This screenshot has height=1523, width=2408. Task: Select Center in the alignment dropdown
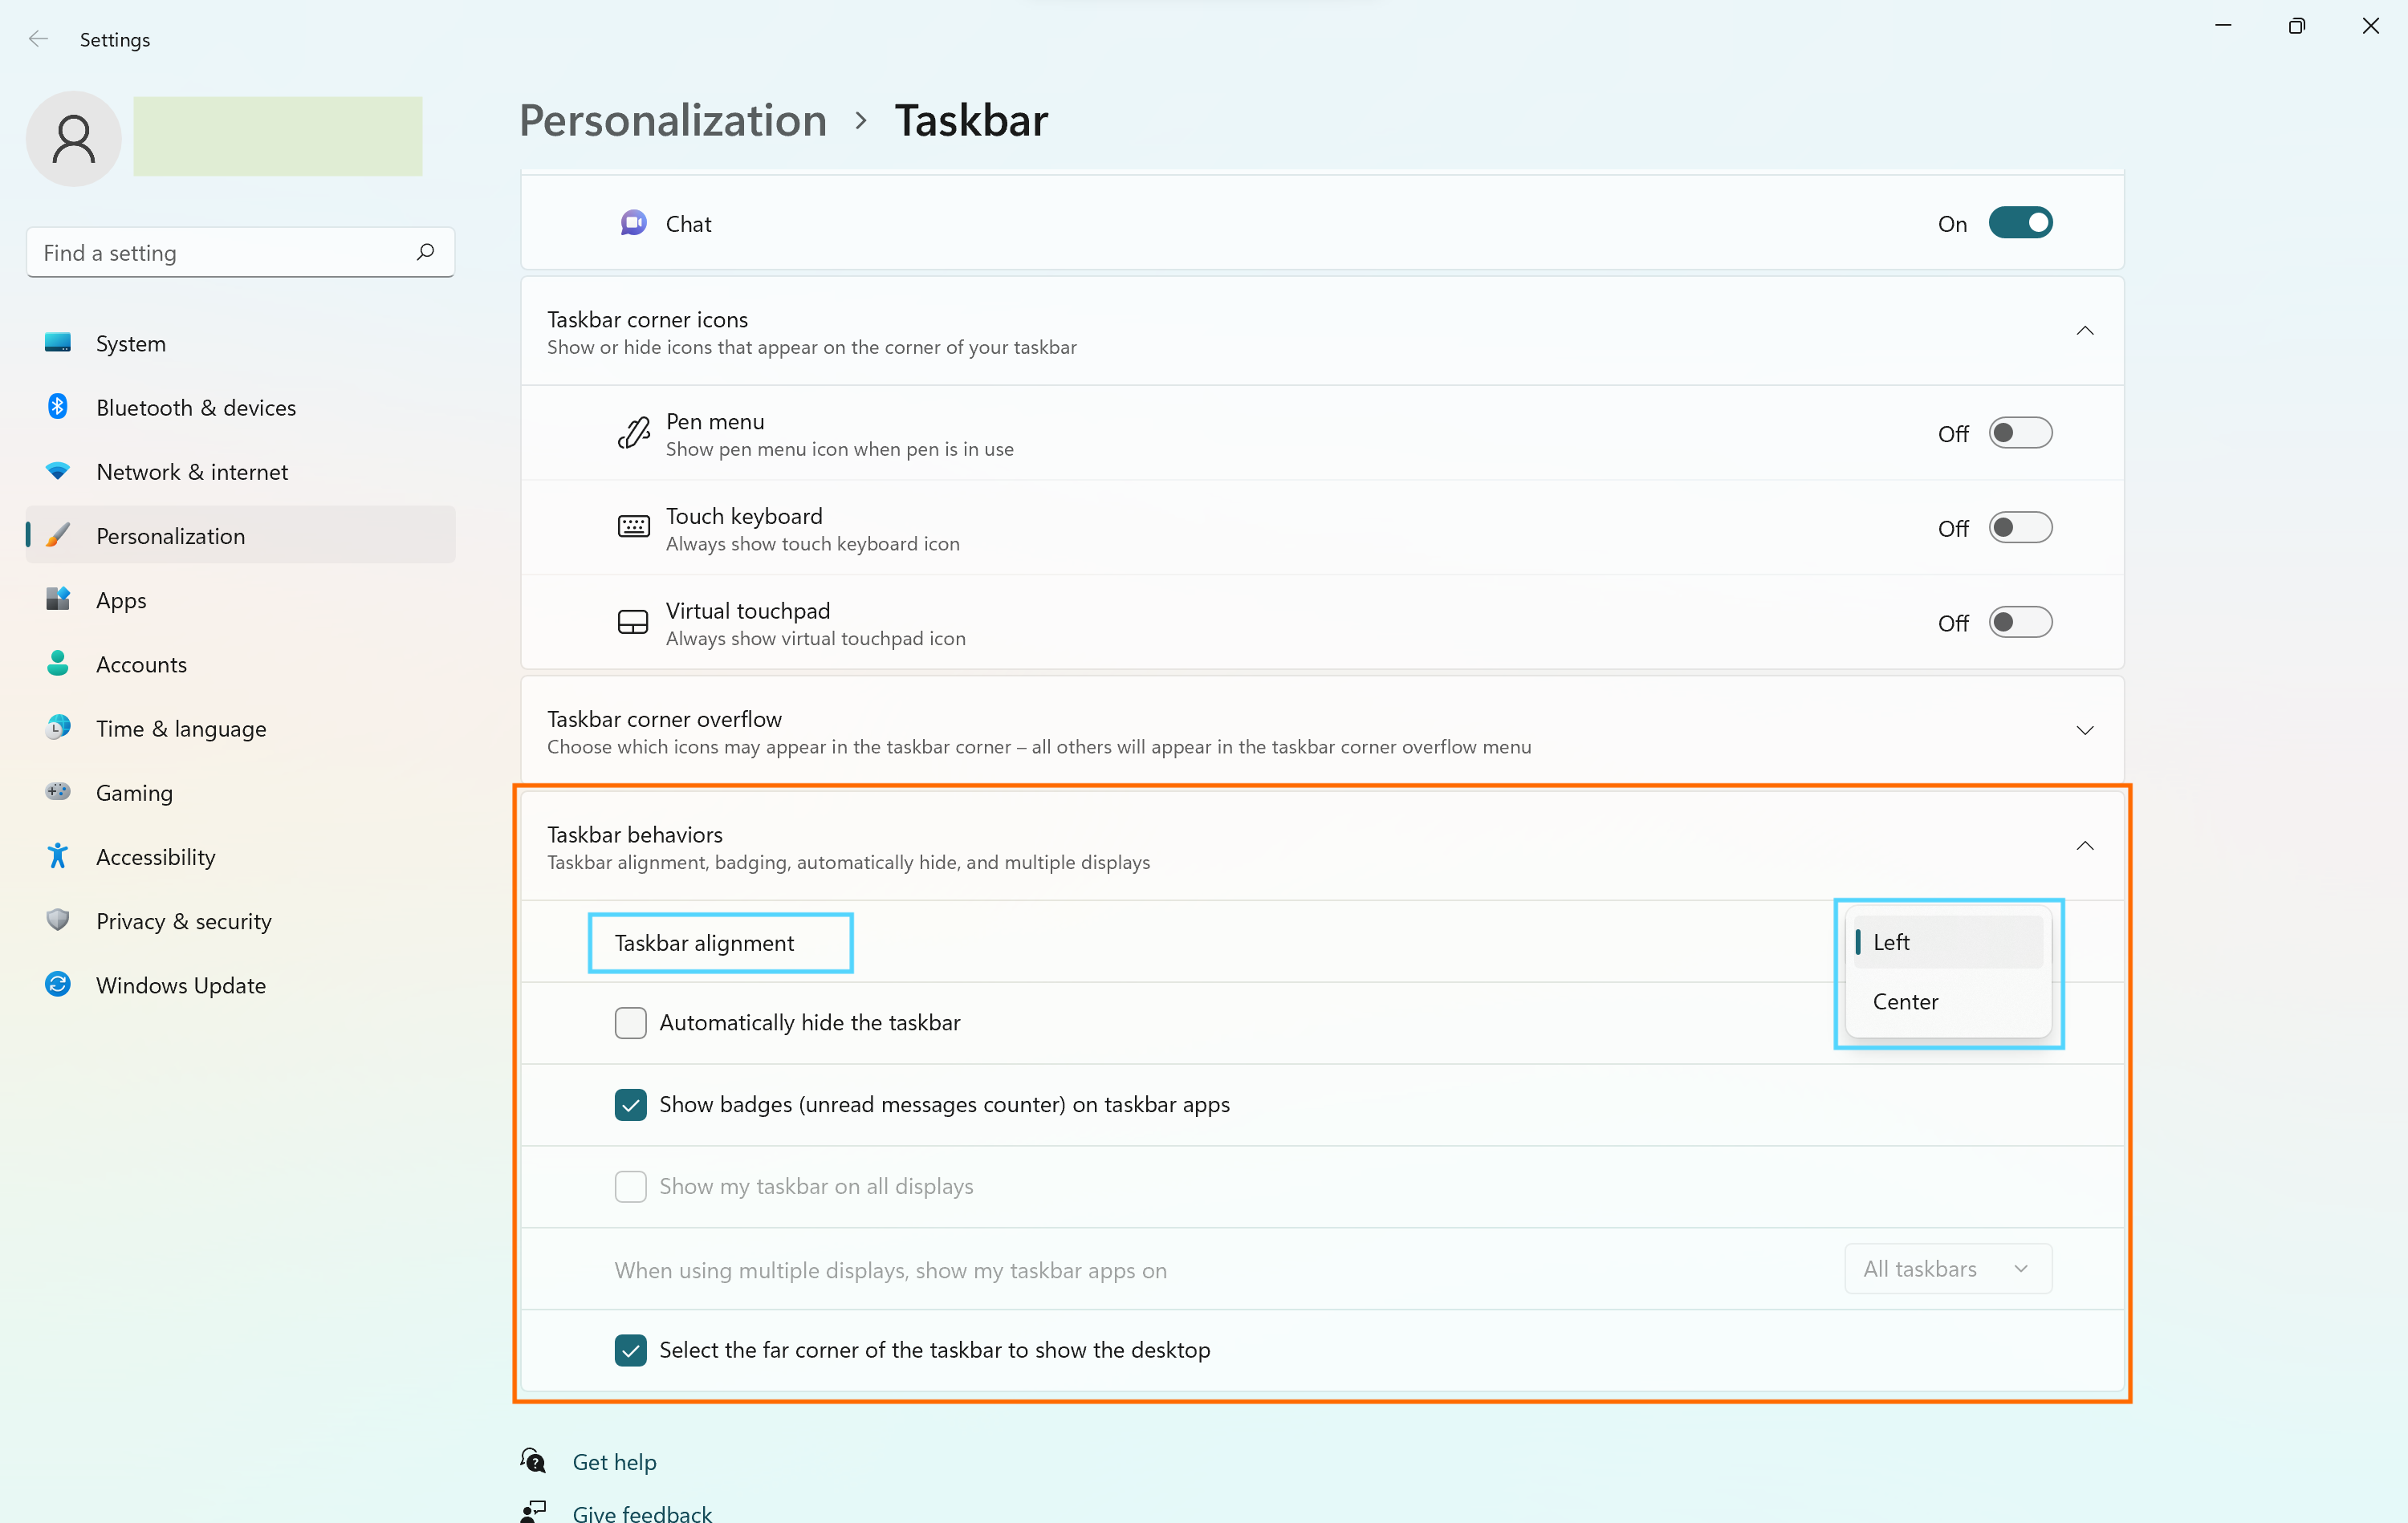point(1905,1001)
